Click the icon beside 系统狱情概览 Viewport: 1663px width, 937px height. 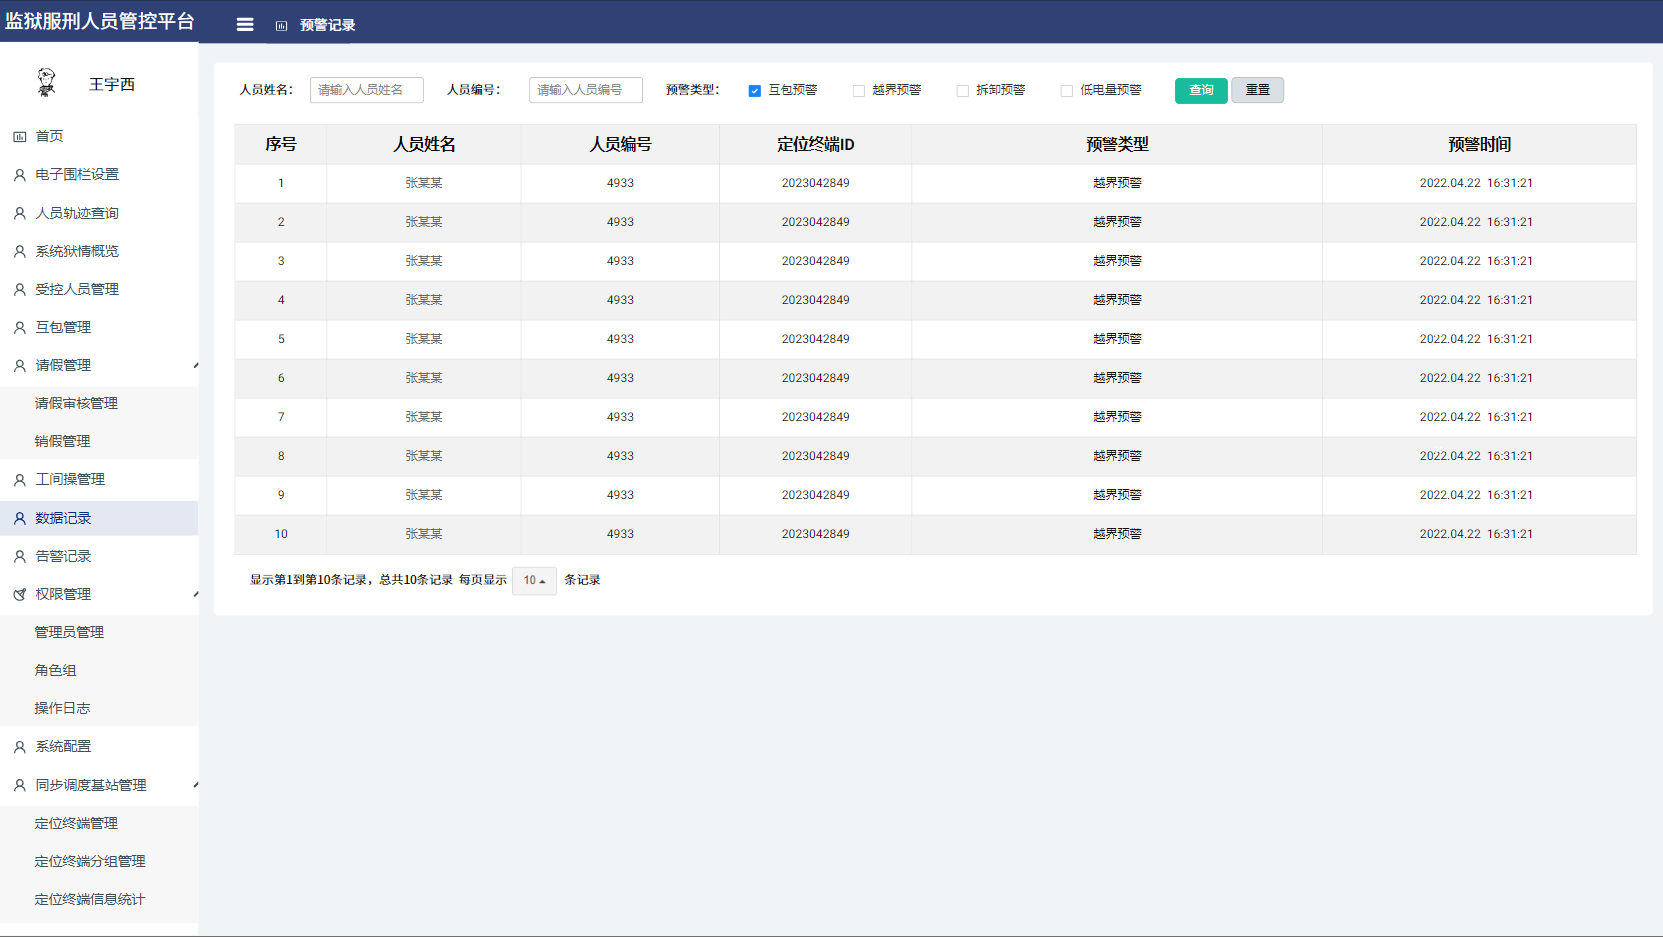point(19,251)
